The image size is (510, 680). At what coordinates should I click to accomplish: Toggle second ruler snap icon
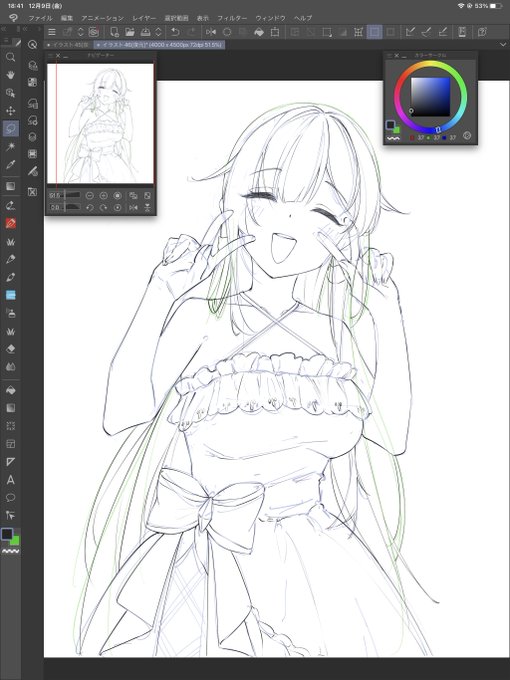(x=426, y=32)
